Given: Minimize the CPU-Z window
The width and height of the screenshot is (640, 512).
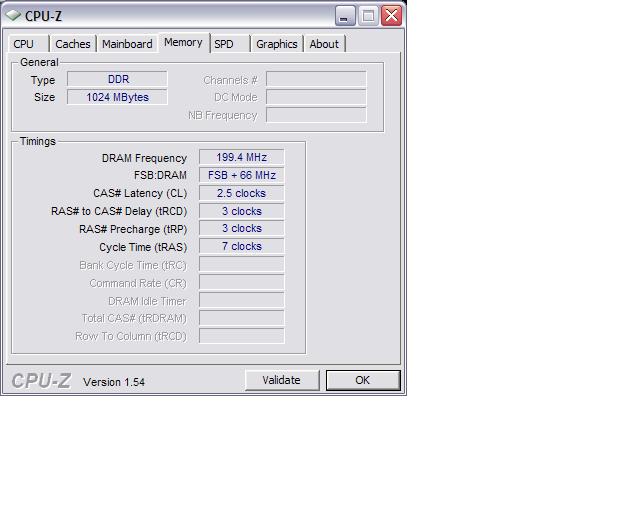Looking at the screenshot, I should (345, 16).
